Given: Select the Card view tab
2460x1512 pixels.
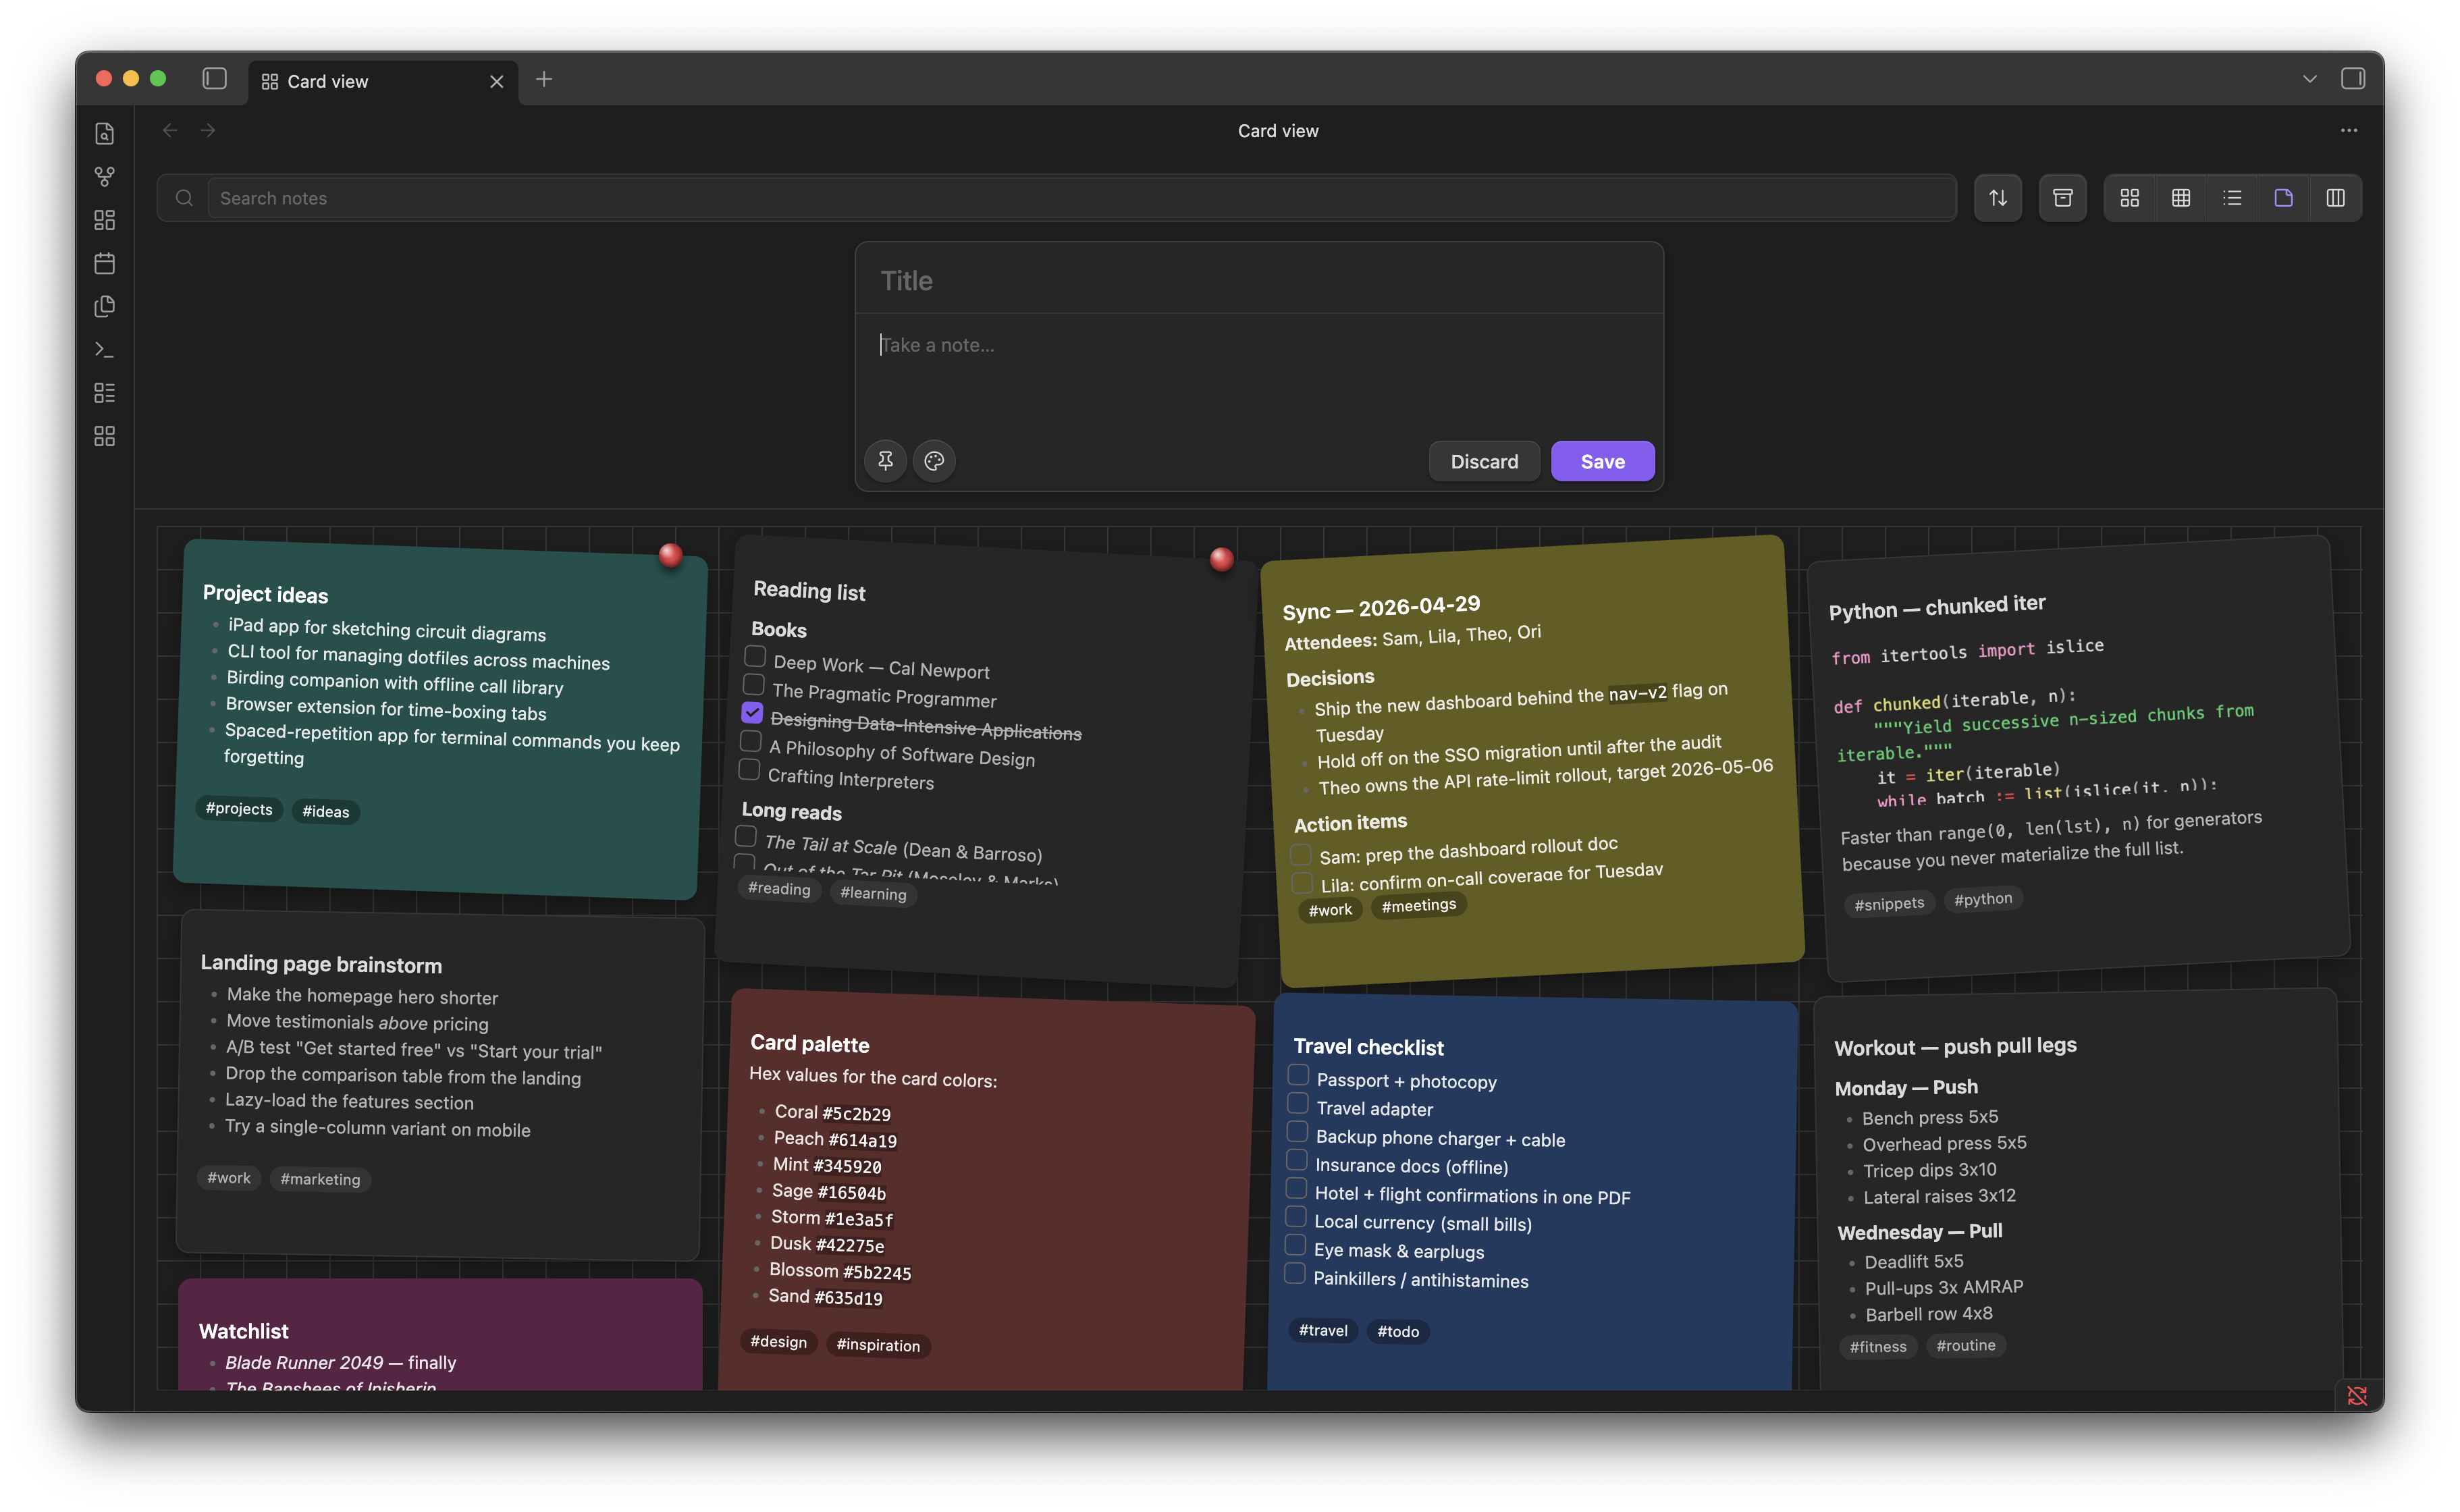Looking at the screenshot, I should pos(383,82).
